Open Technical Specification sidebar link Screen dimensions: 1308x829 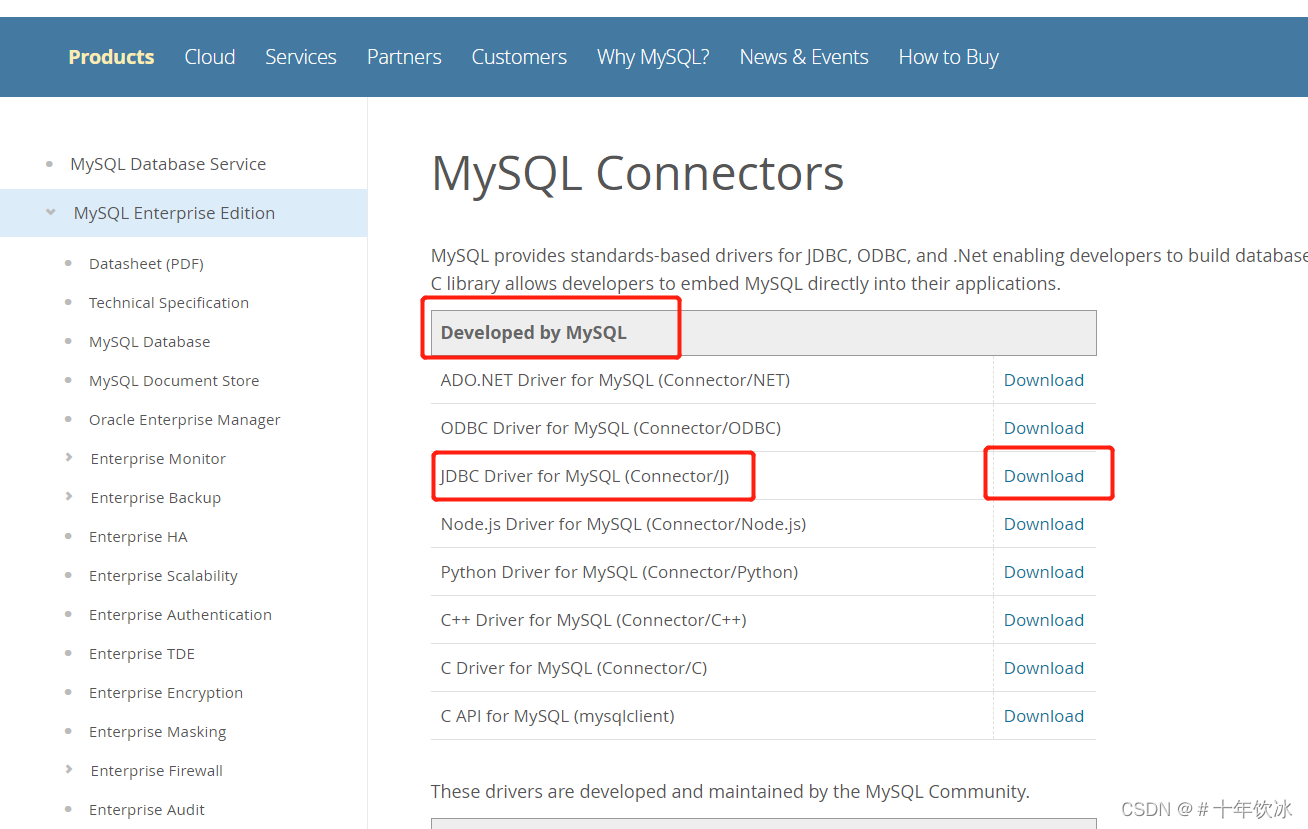coord(169,303)
